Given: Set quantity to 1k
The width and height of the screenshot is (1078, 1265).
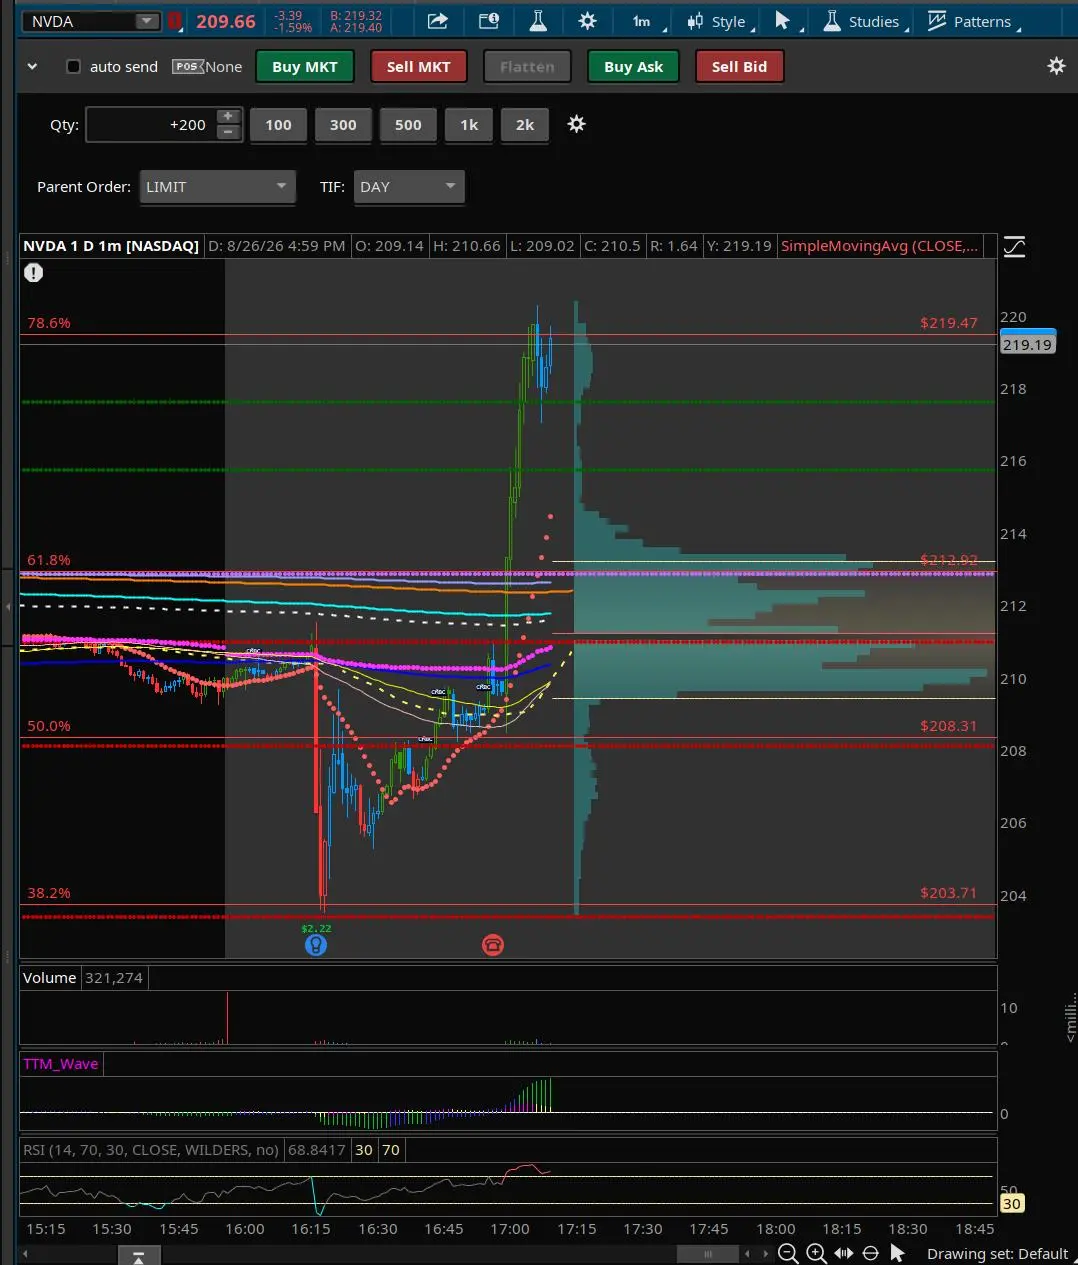Looking at the screenshot, I should (x=469, y=125).
